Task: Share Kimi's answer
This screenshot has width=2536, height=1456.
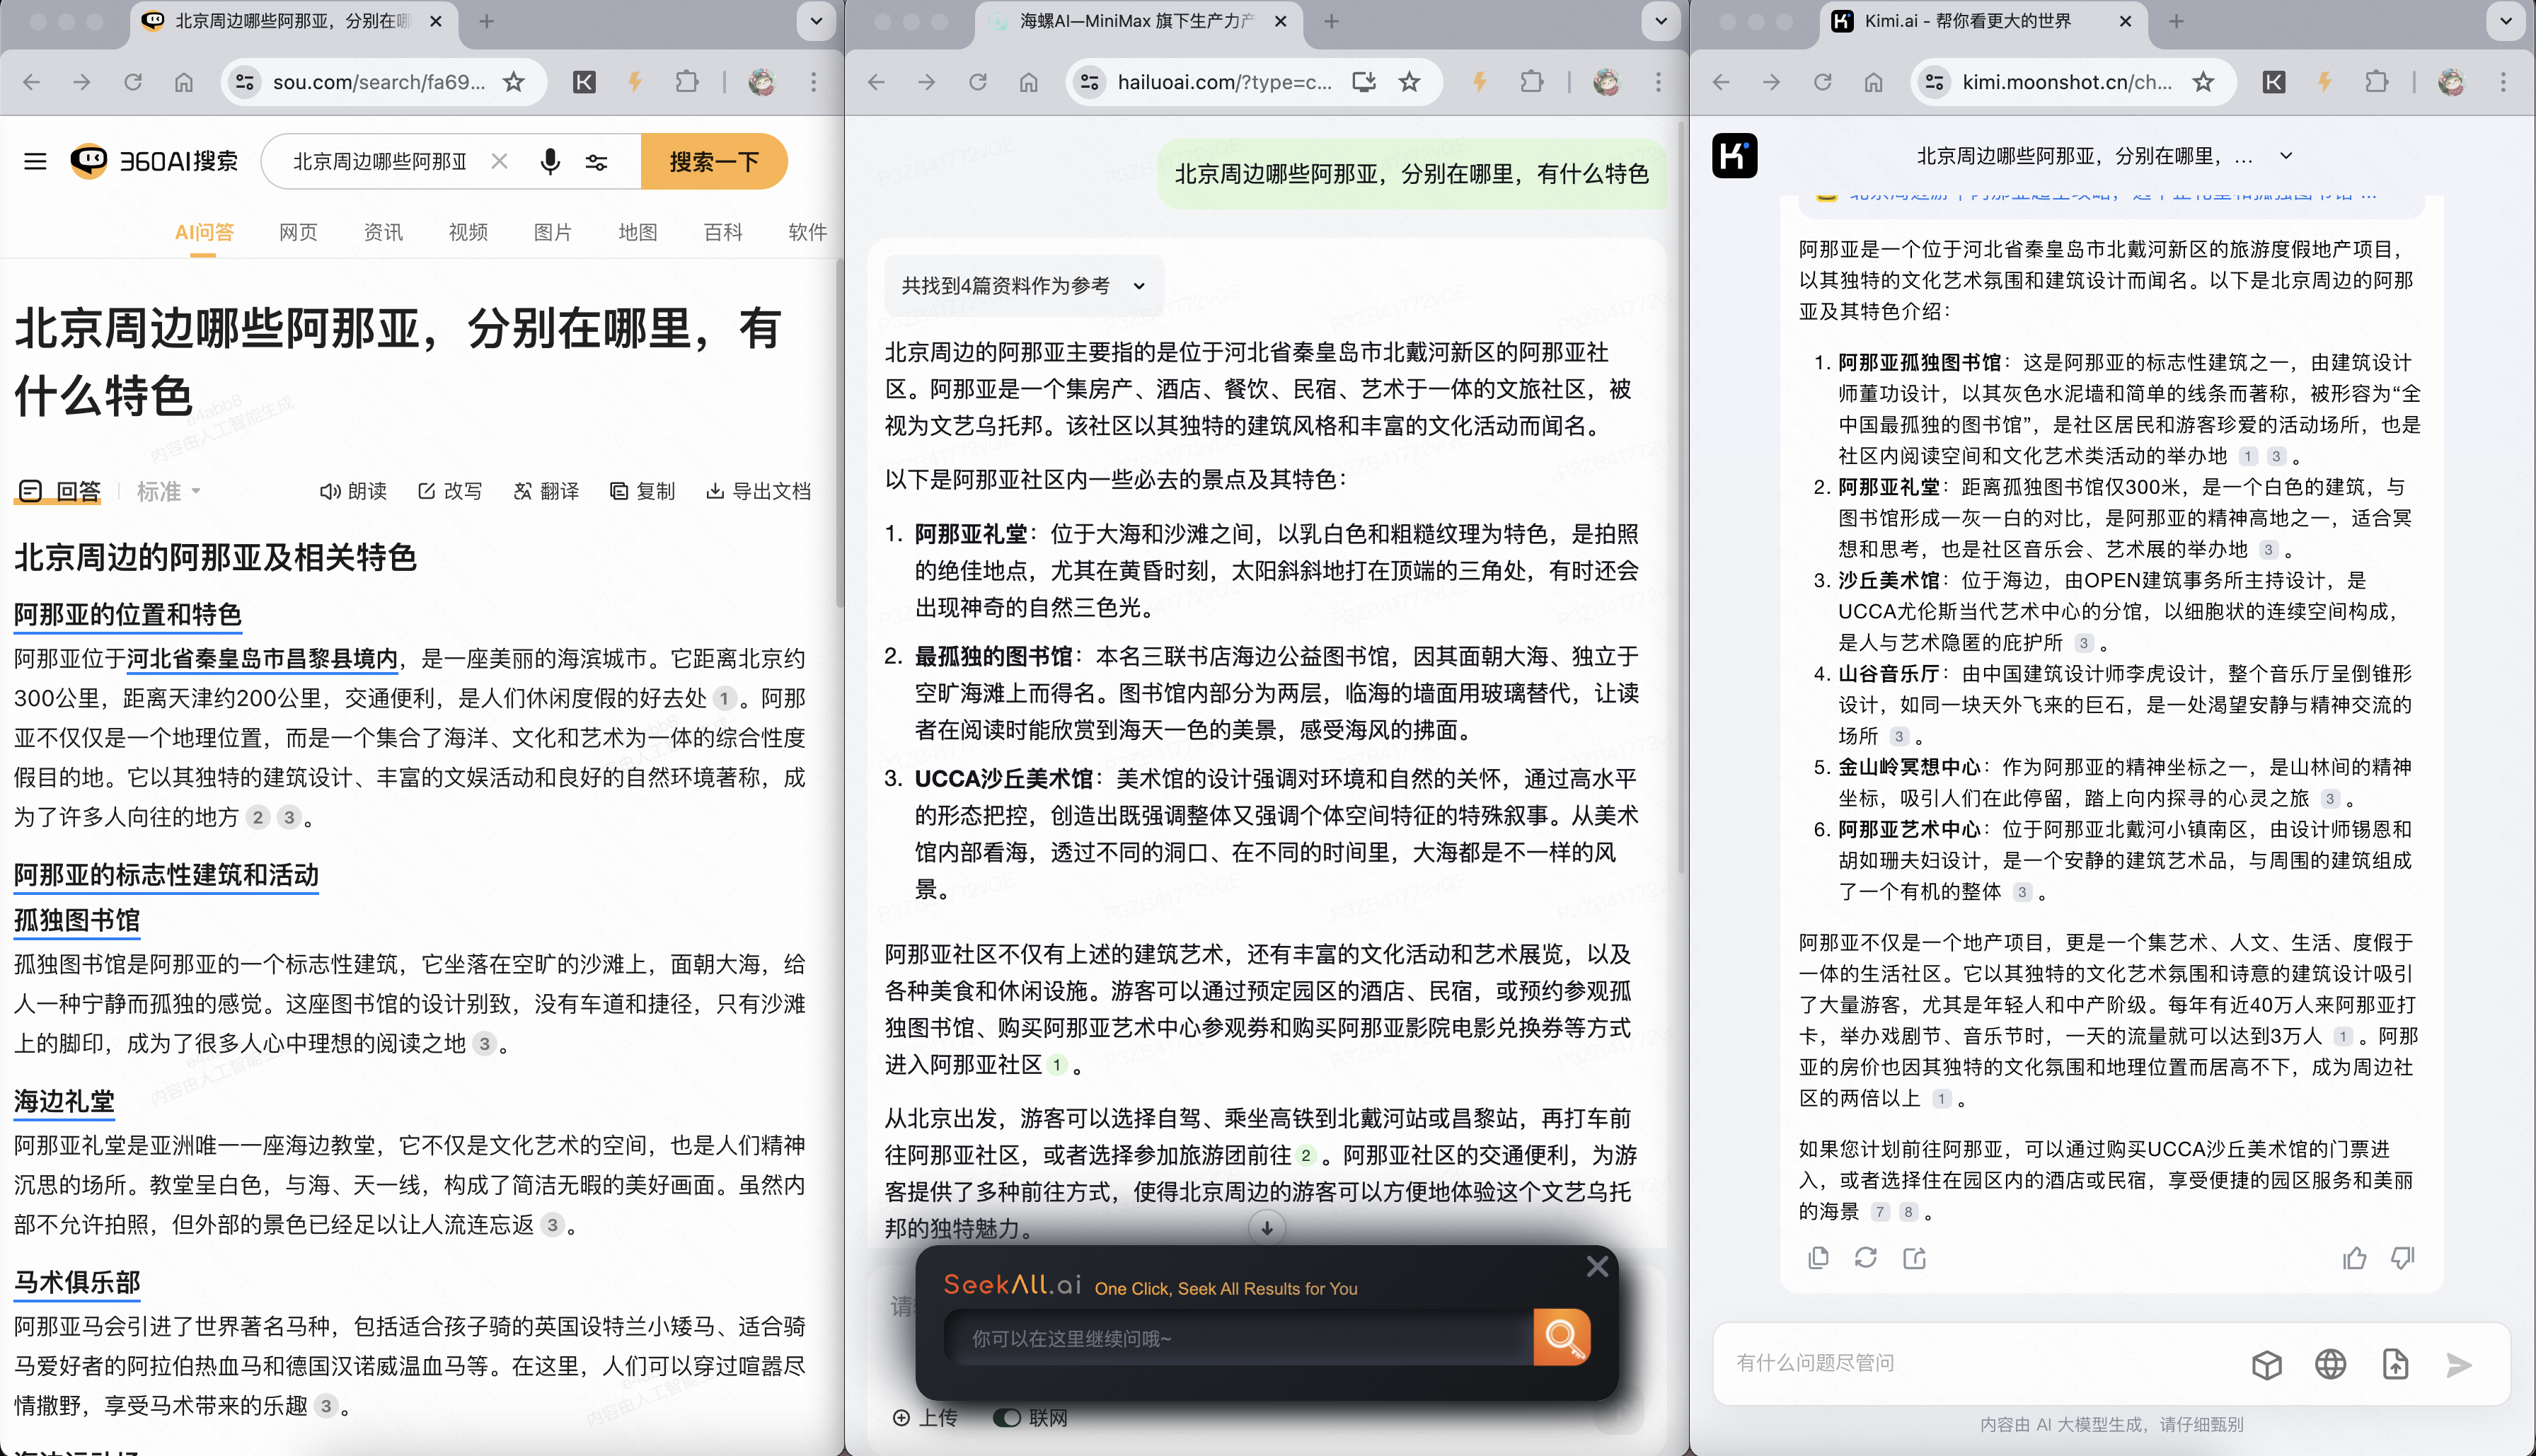Action: [1914, 1258]
